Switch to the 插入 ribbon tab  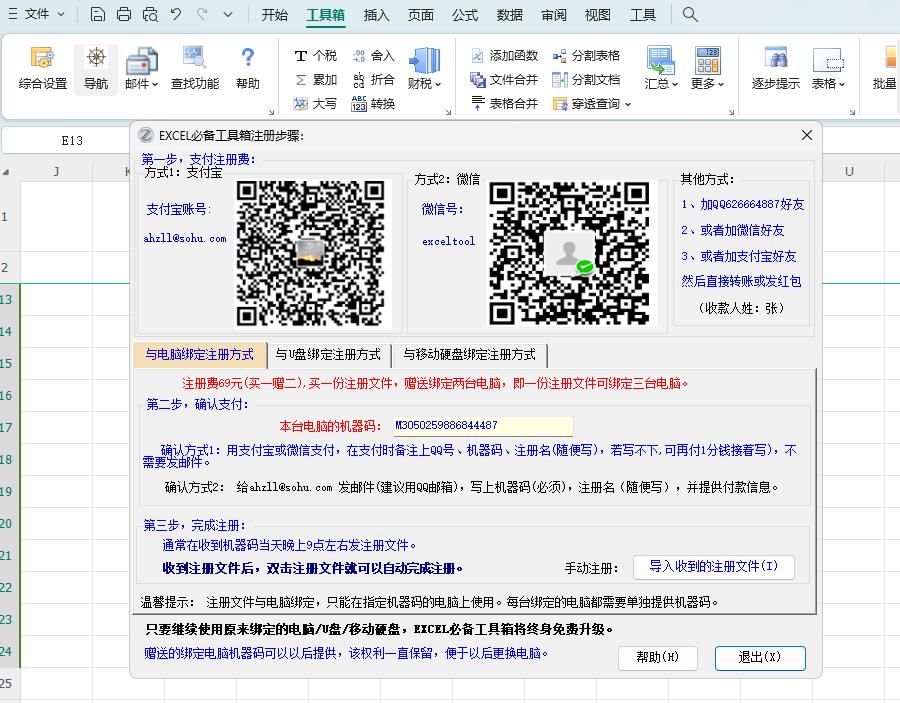(377, 15)
